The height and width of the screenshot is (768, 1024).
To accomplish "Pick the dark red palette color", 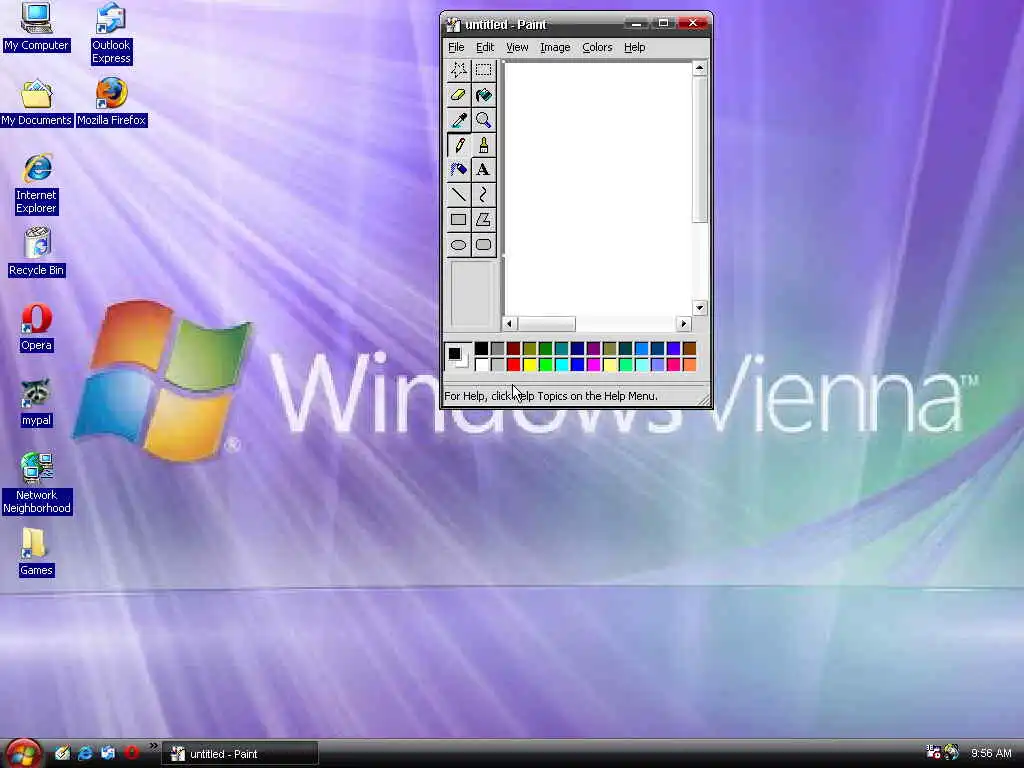I will pos(513,349).
